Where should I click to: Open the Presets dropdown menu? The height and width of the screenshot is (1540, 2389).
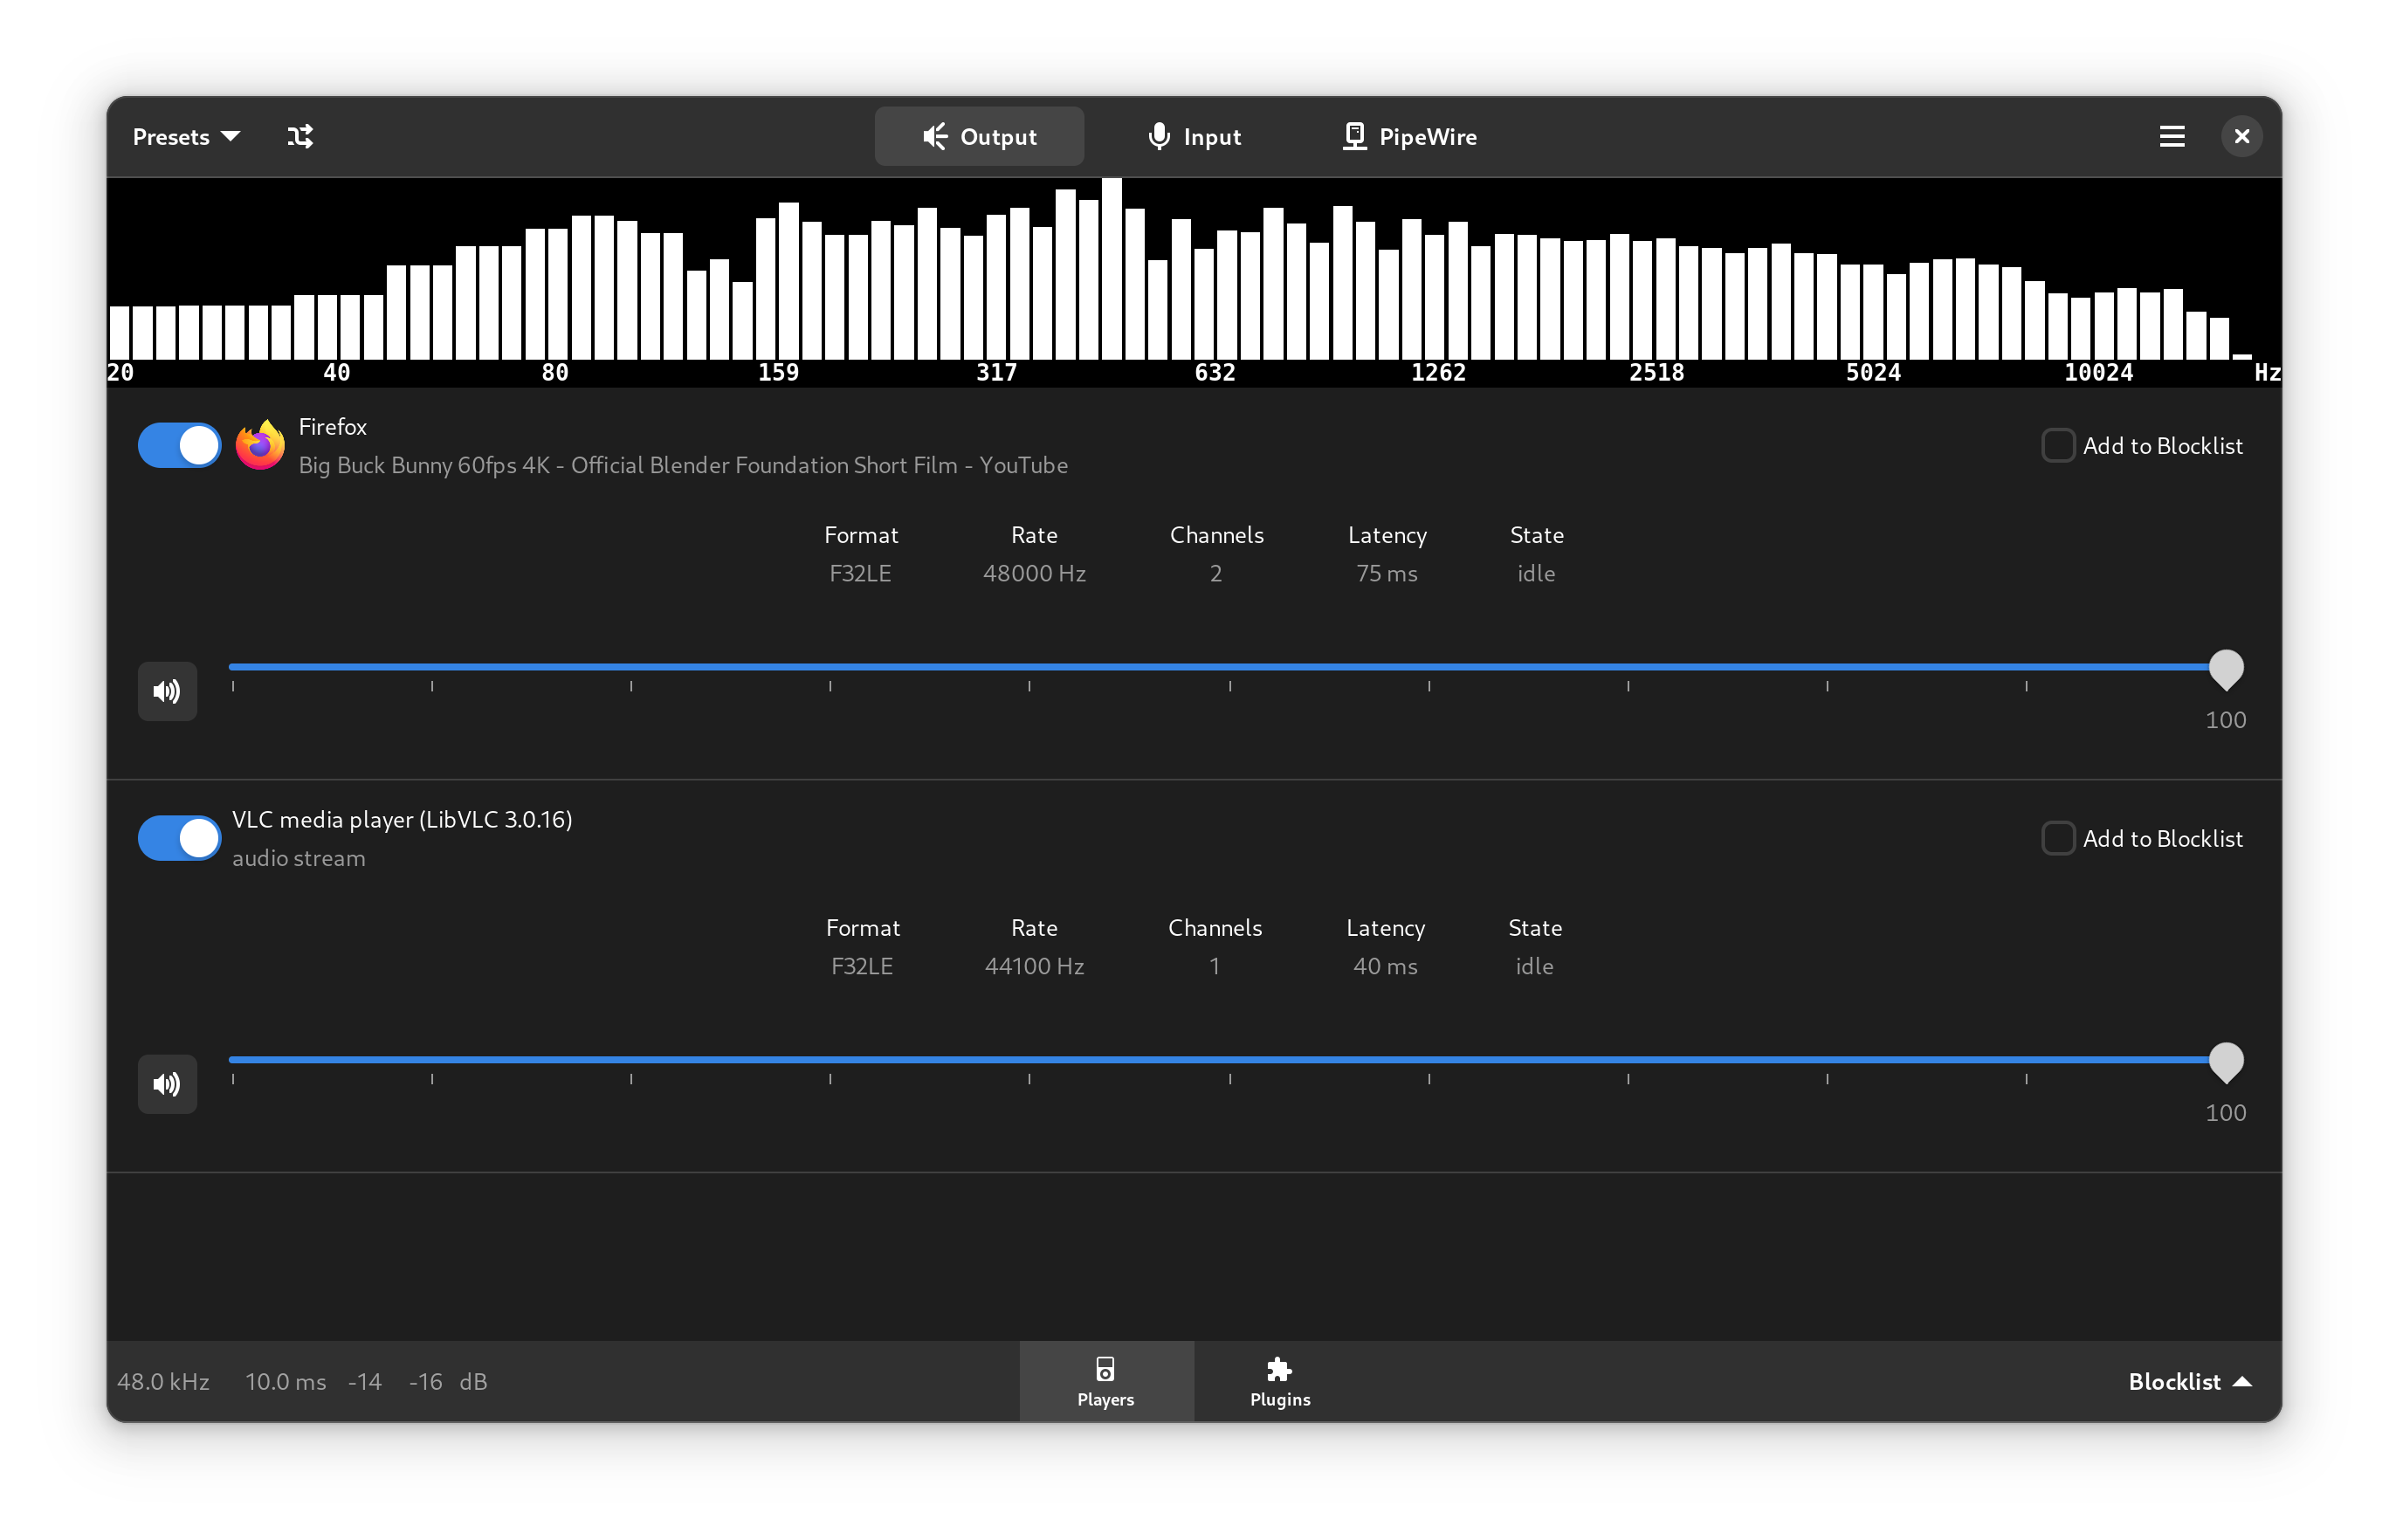click(x=184, y=135)
